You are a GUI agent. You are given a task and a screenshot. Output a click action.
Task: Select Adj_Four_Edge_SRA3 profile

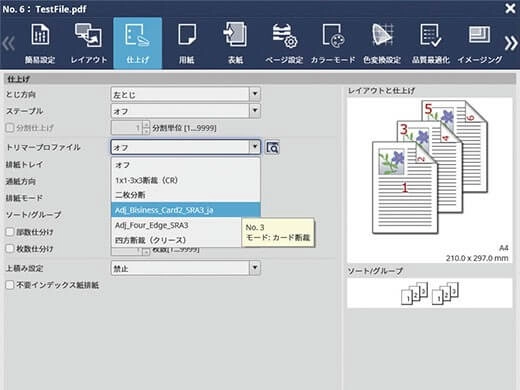[177, 225]
